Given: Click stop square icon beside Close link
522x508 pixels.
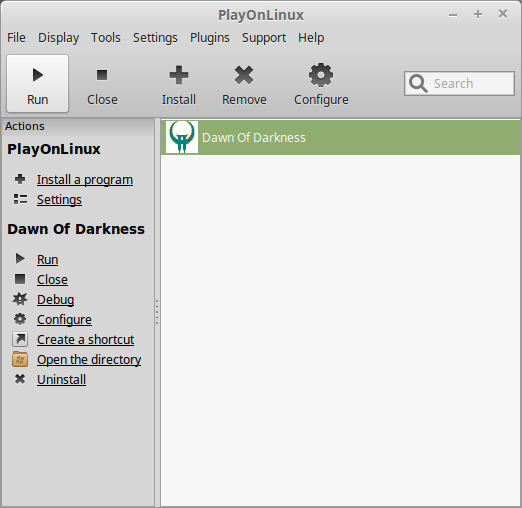Looking at the screenshot, I should pos(20,279).
